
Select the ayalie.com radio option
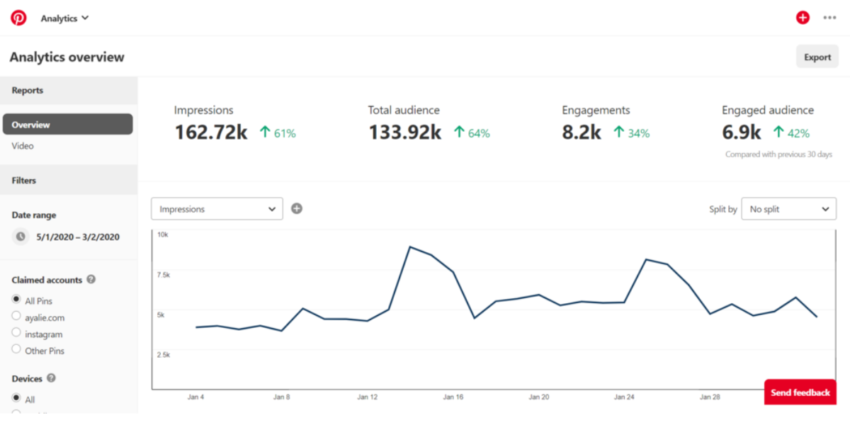point(16,316)
